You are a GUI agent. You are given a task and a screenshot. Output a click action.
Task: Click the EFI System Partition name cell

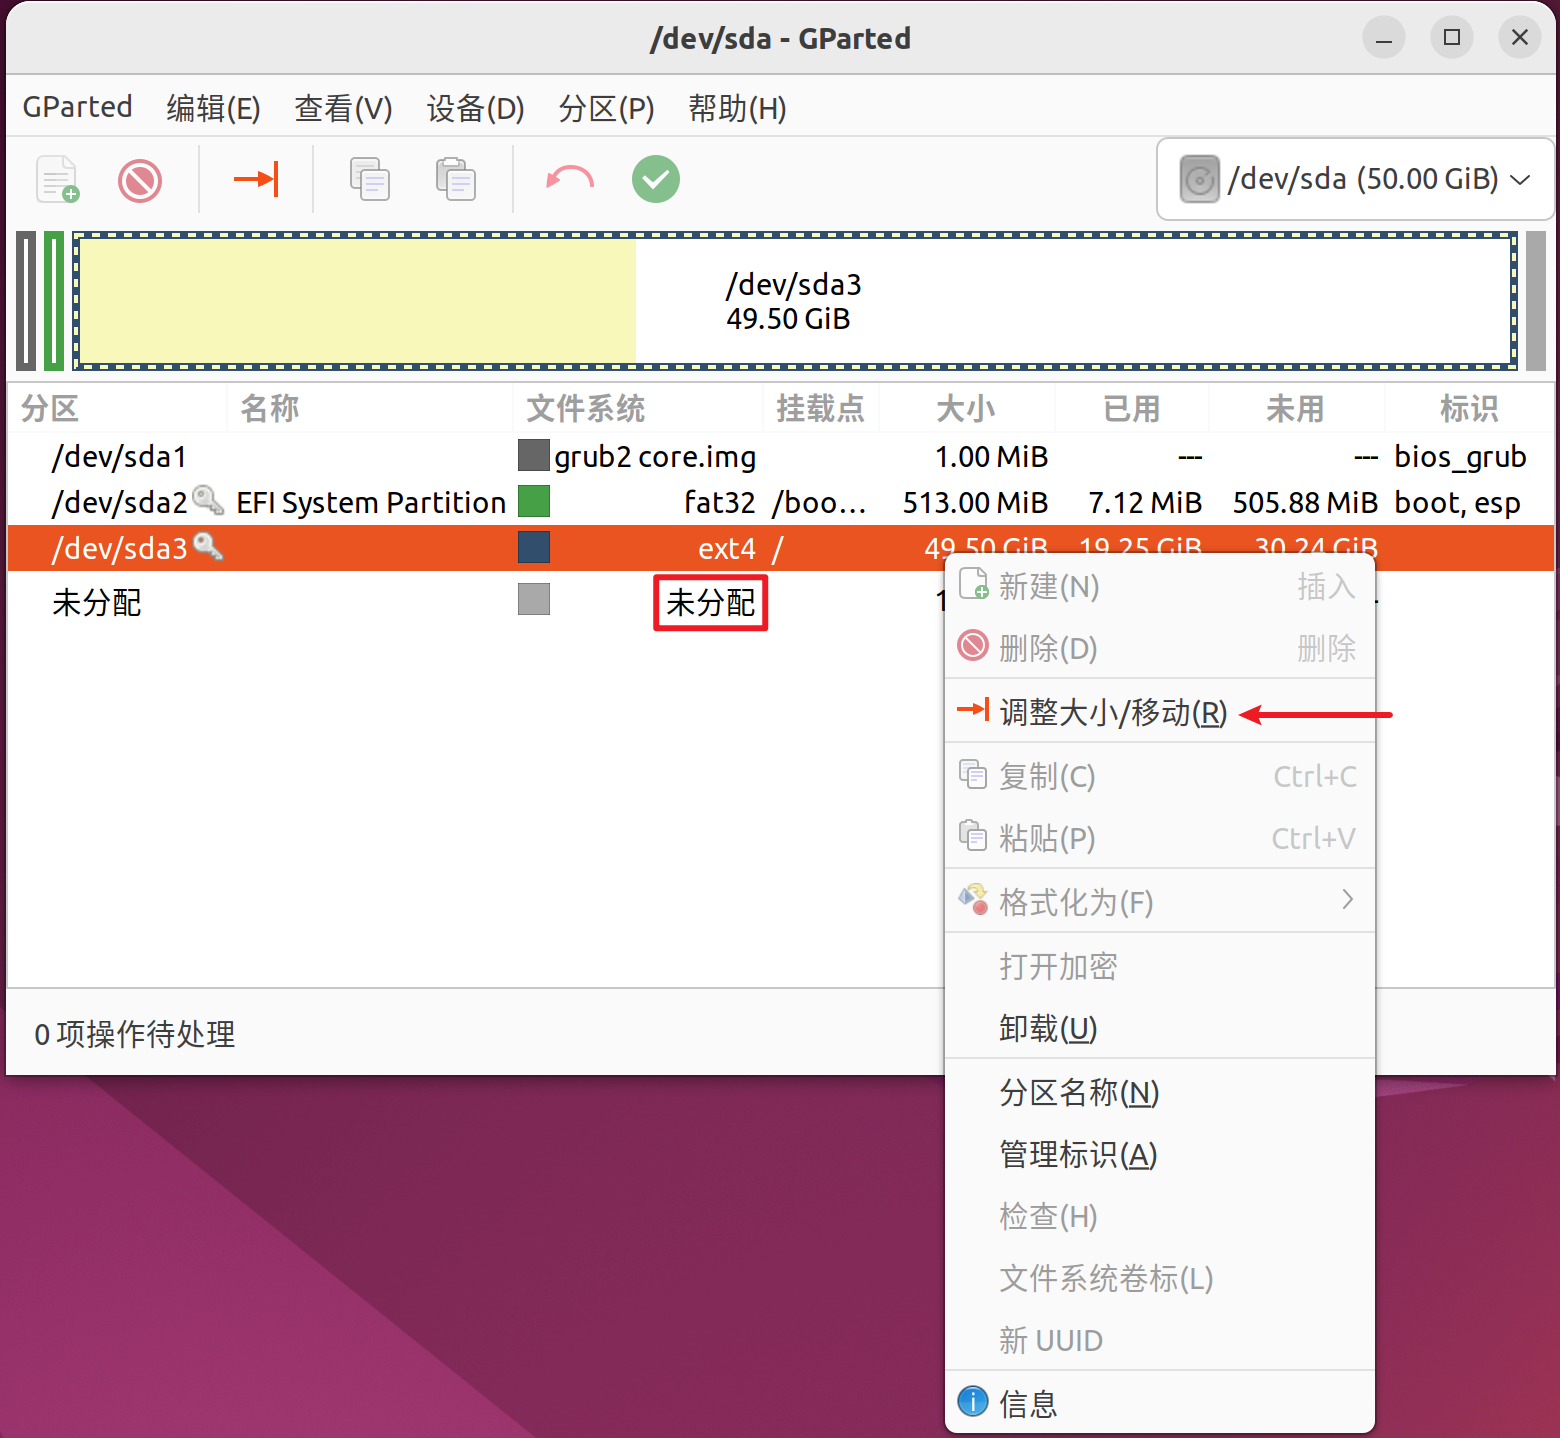[371, 502]
